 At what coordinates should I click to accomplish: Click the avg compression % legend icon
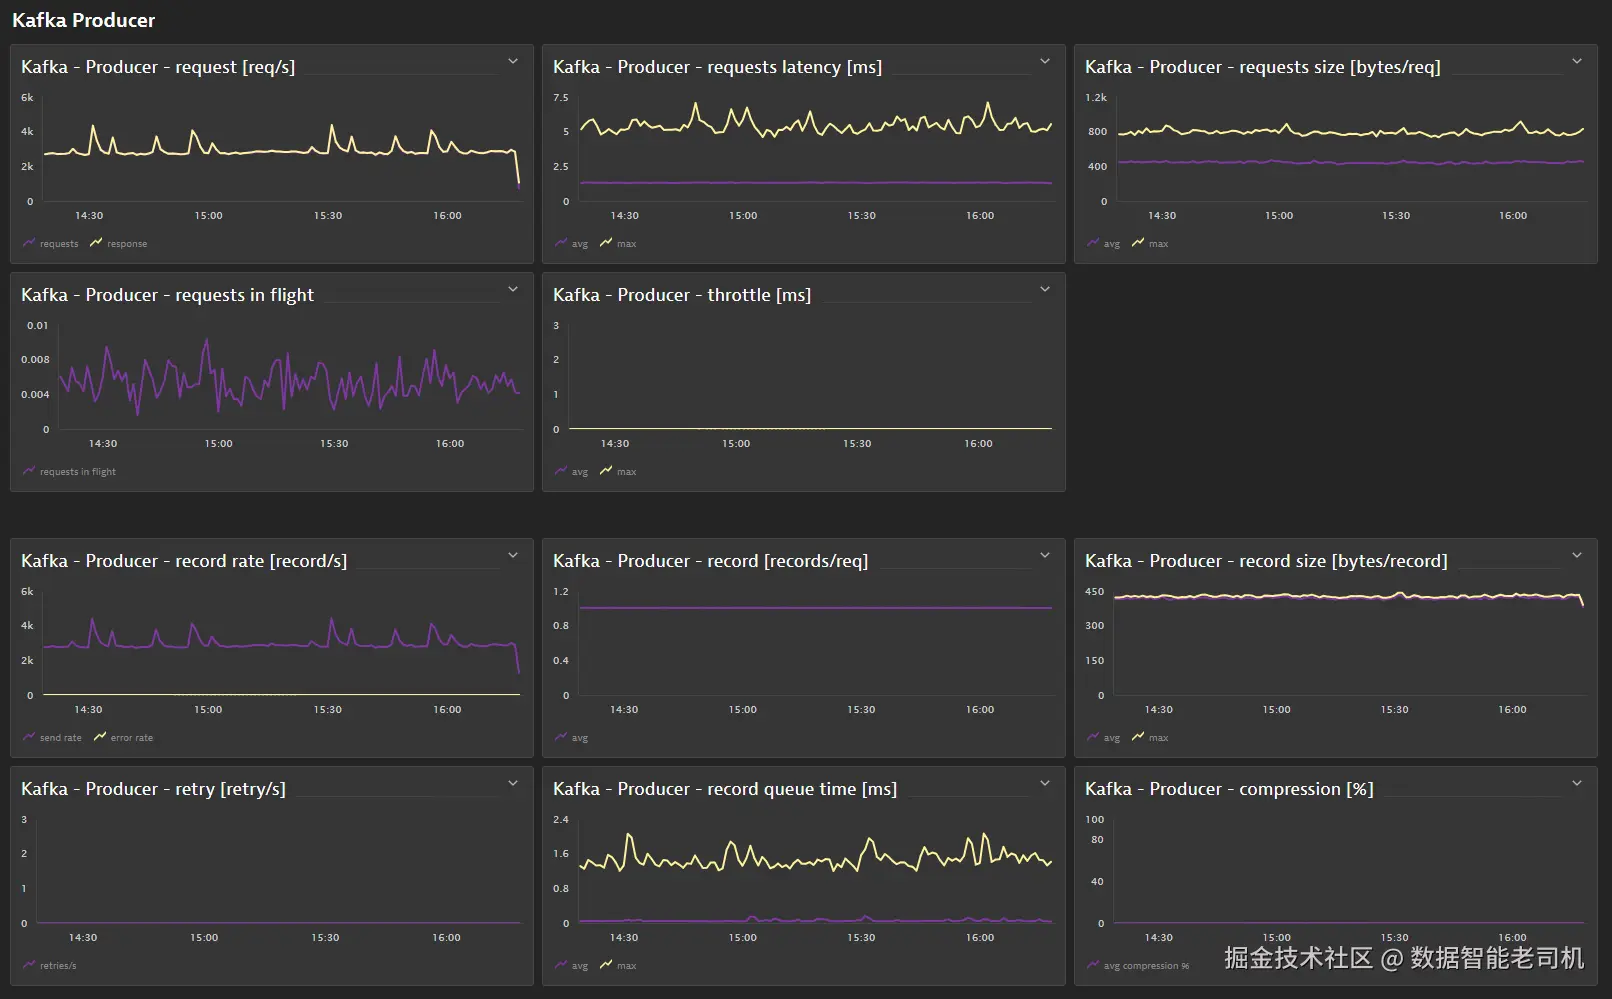(x=1093, y=965)
